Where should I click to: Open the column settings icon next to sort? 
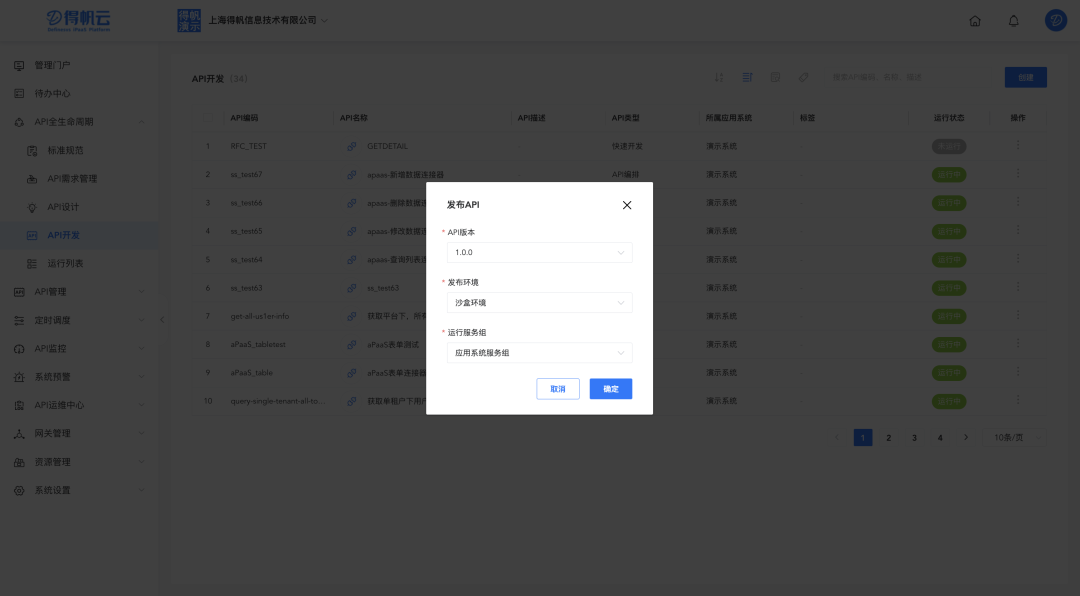coord(747,76)
